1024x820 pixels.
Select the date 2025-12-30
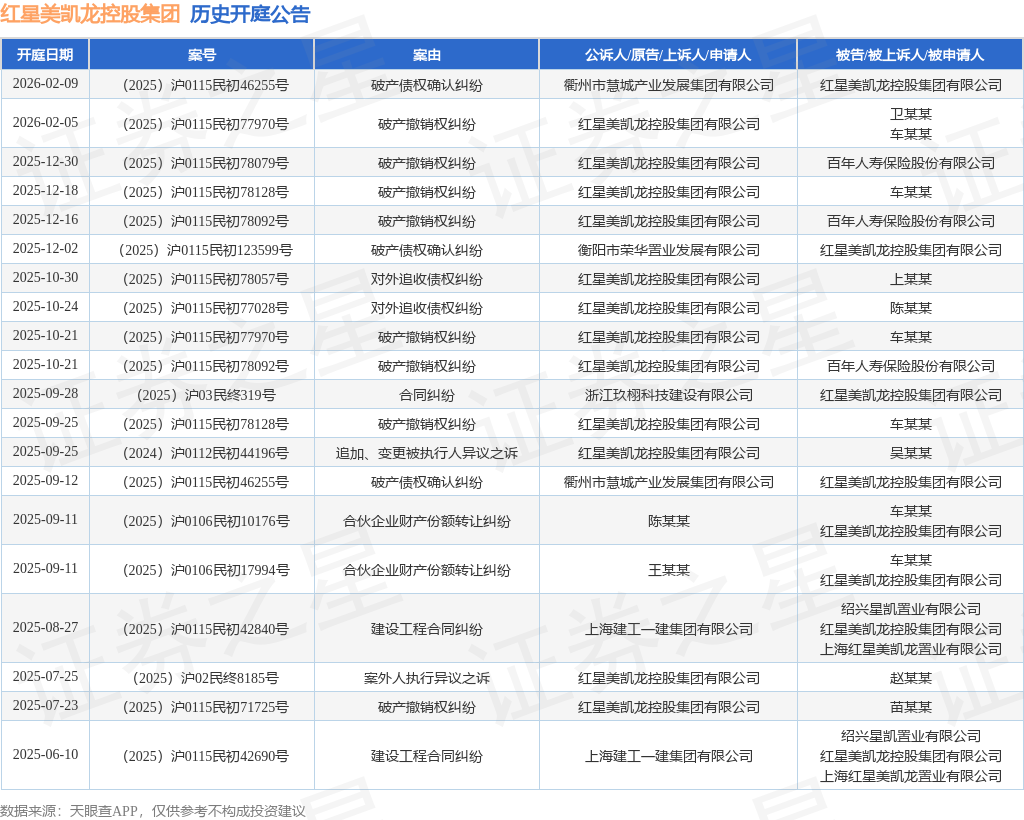45,162
